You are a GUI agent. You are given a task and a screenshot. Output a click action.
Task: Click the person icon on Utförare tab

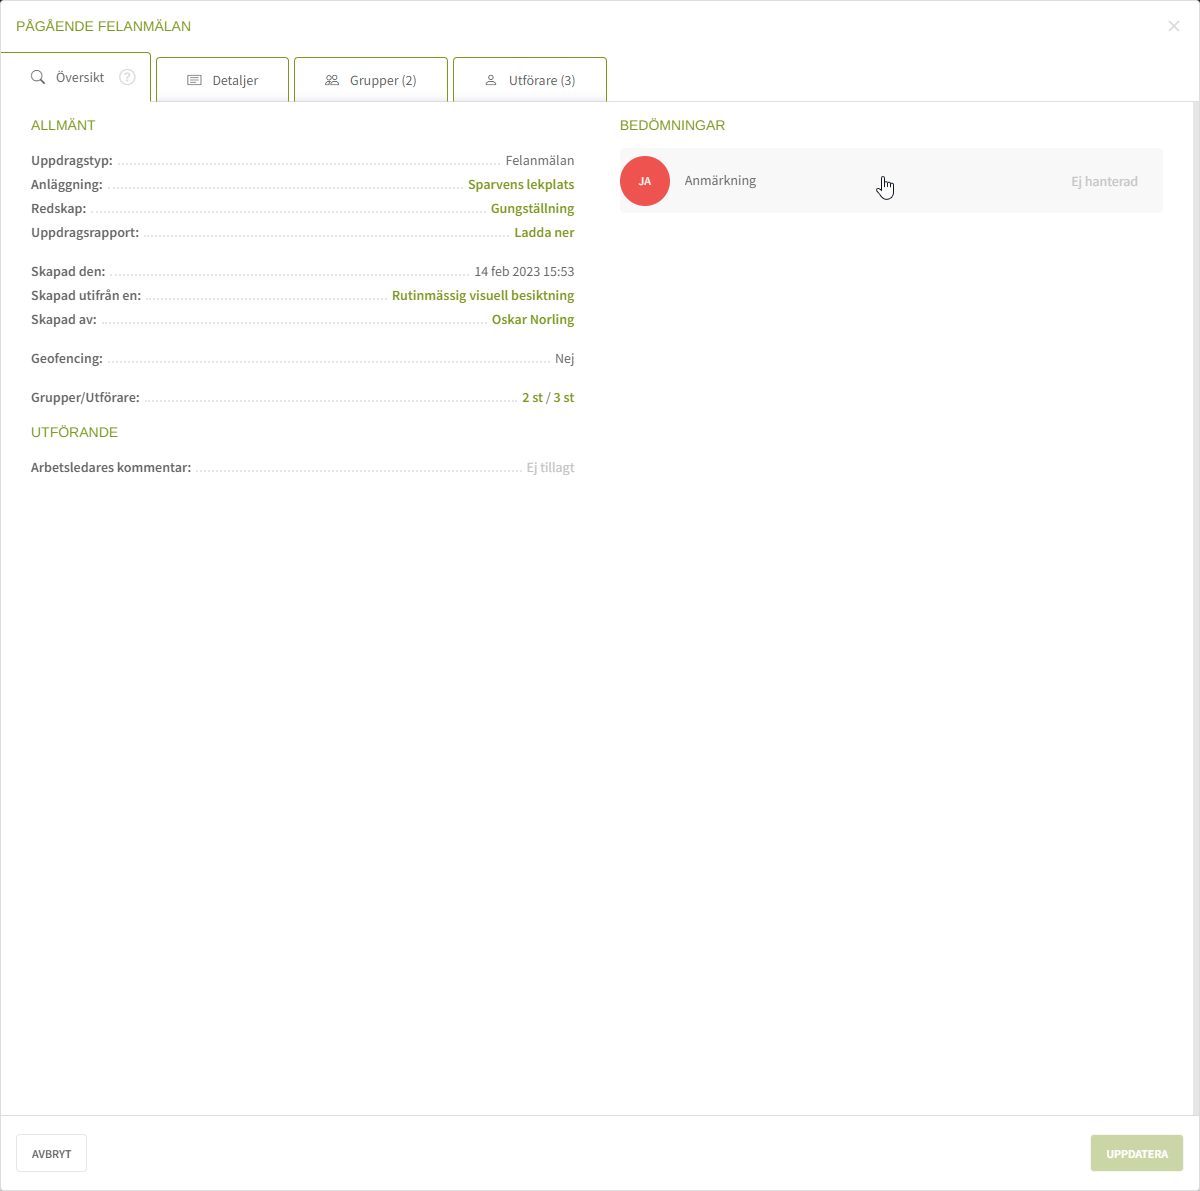click(x=491, y=80)
